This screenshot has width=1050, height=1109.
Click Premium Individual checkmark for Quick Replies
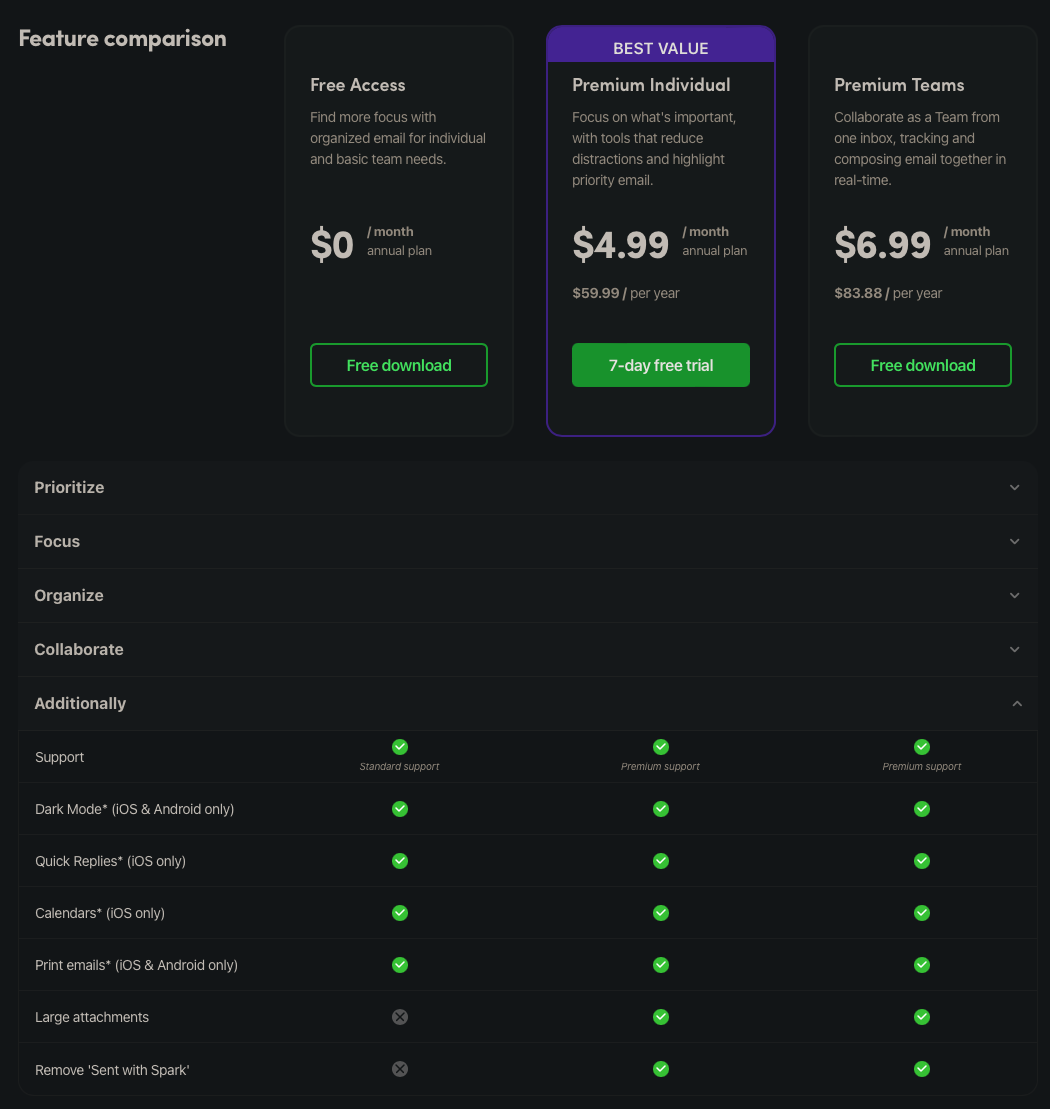[660, 861]
